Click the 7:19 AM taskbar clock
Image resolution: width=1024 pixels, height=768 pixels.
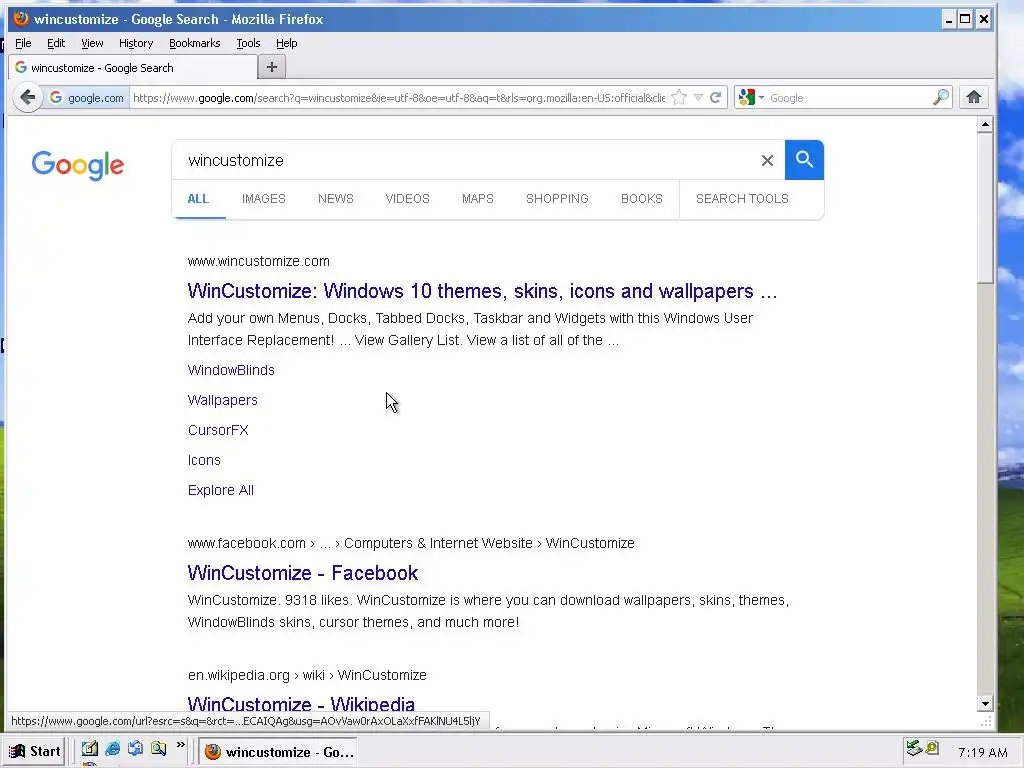click(982, 752)
